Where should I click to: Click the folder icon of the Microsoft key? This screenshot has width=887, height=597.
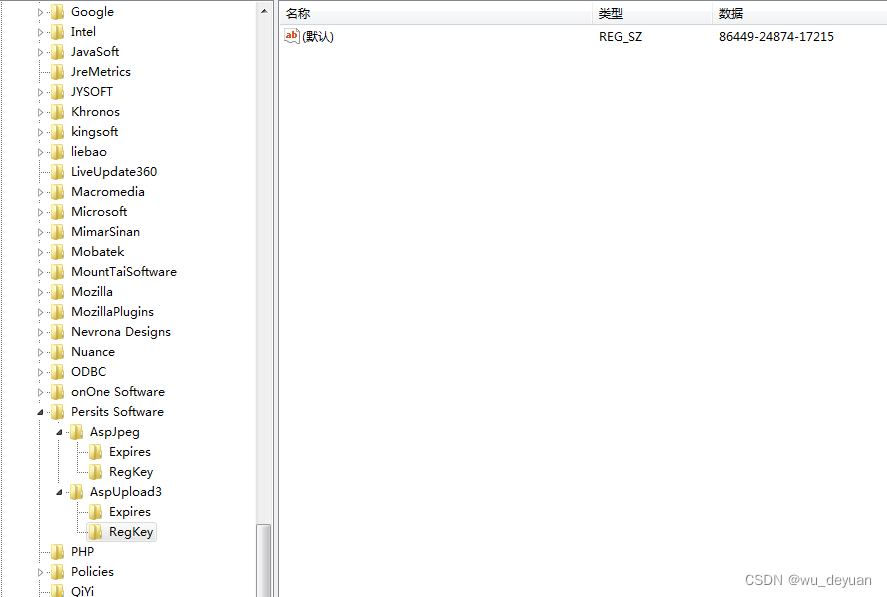(x=59, y=211)
